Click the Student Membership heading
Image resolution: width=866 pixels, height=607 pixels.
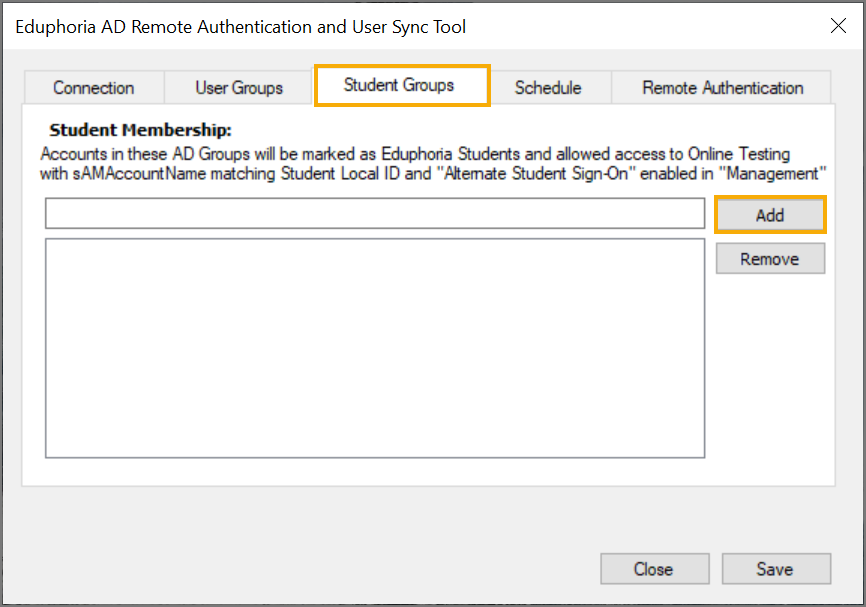point(140,130)
